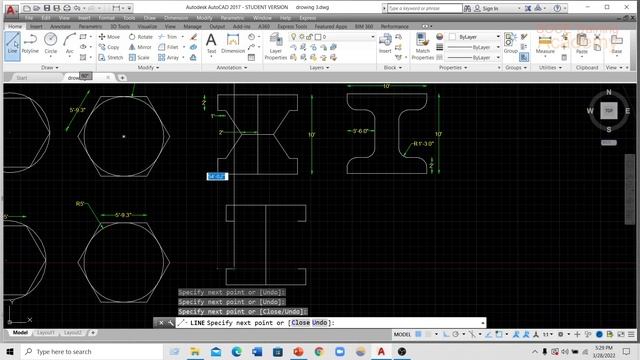
Task: Toggle MODEL space button in status bar
Action: click(402, 334)
